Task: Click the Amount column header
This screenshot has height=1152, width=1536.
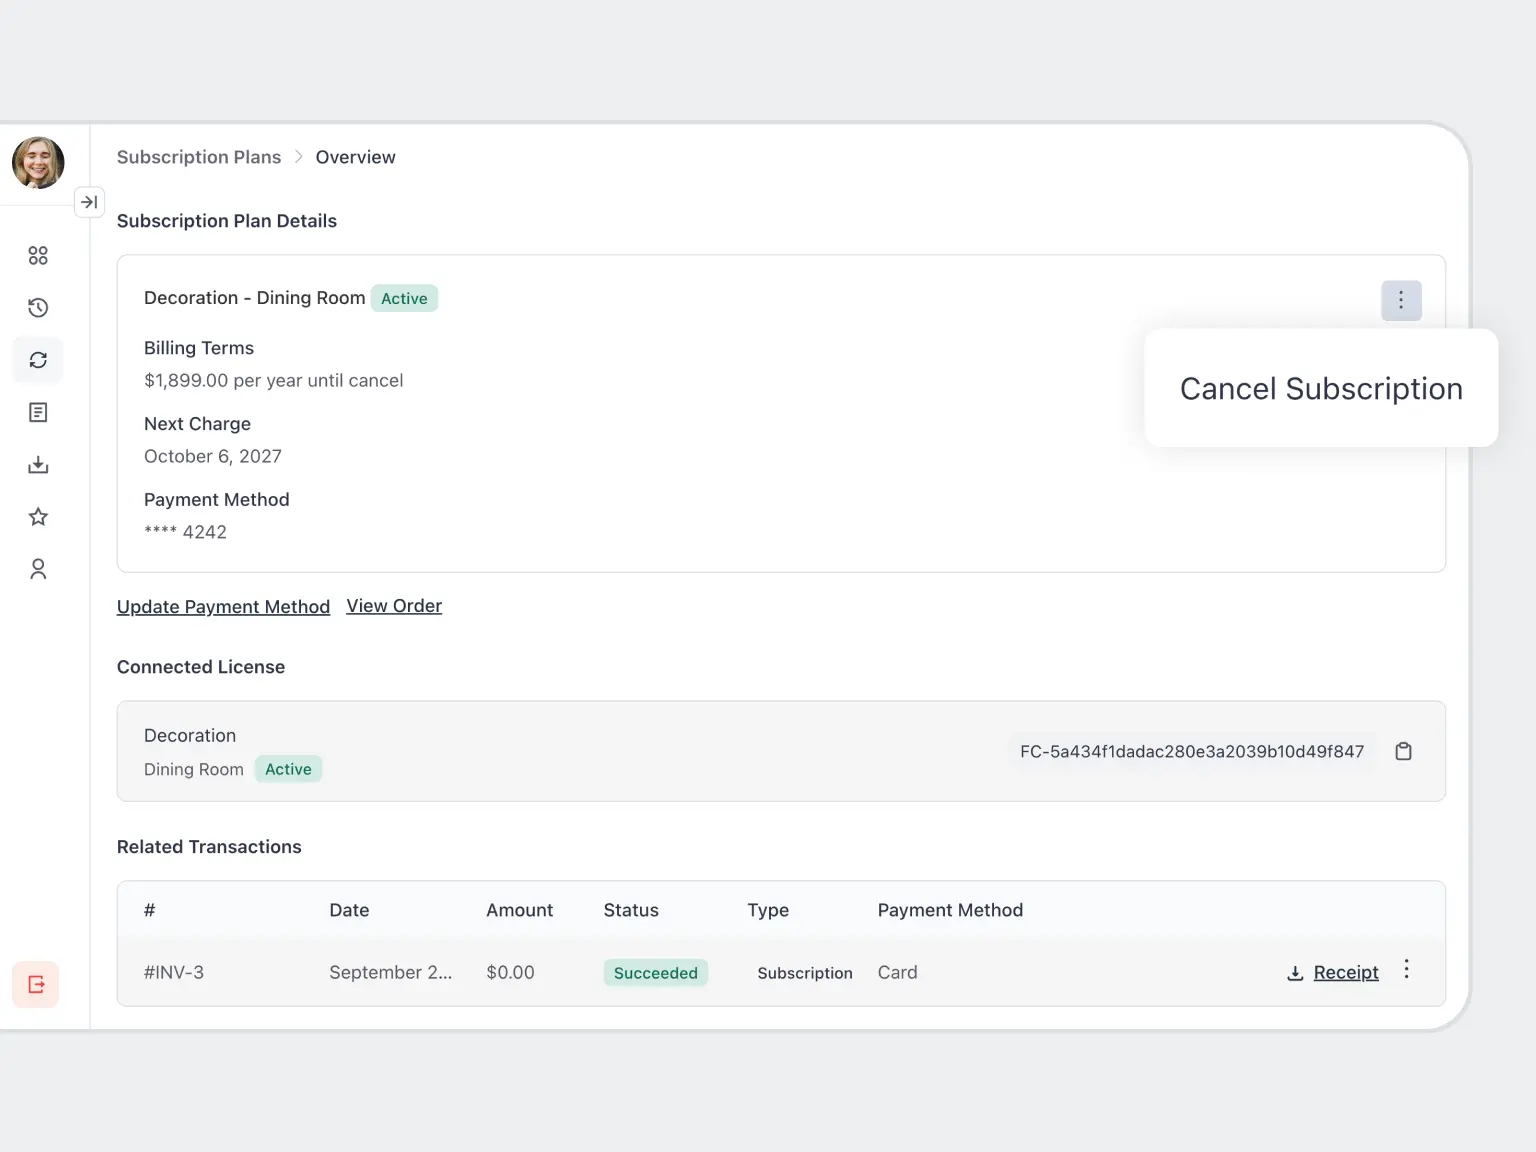Action: (519, 910)
